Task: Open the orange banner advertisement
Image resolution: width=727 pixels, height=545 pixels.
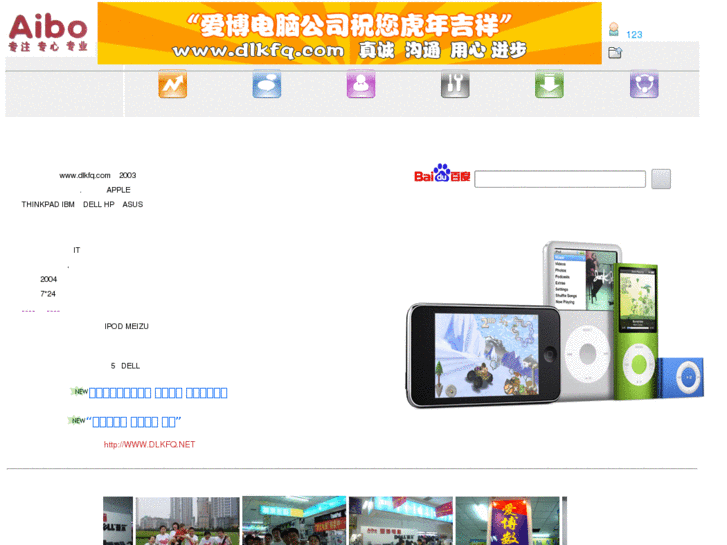Action: point(350,33)
